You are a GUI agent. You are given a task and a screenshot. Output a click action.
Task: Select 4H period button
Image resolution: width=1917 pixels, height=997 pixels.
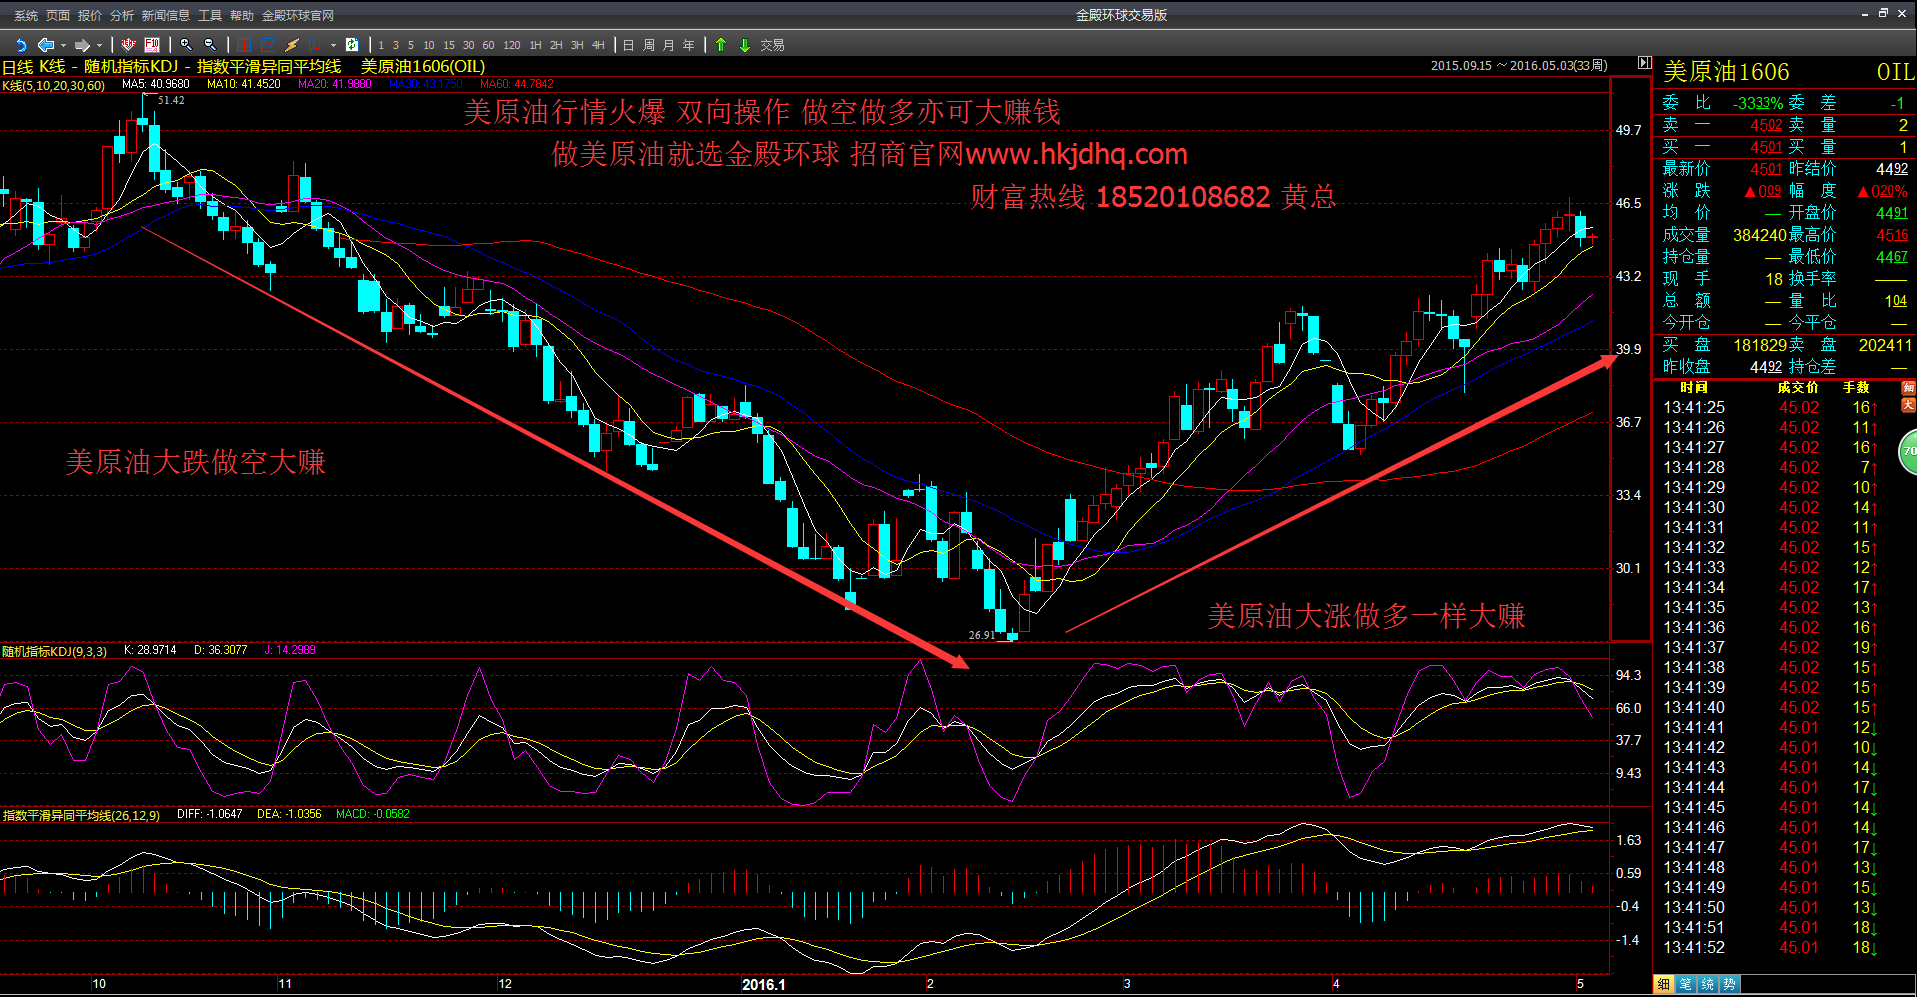598,45
